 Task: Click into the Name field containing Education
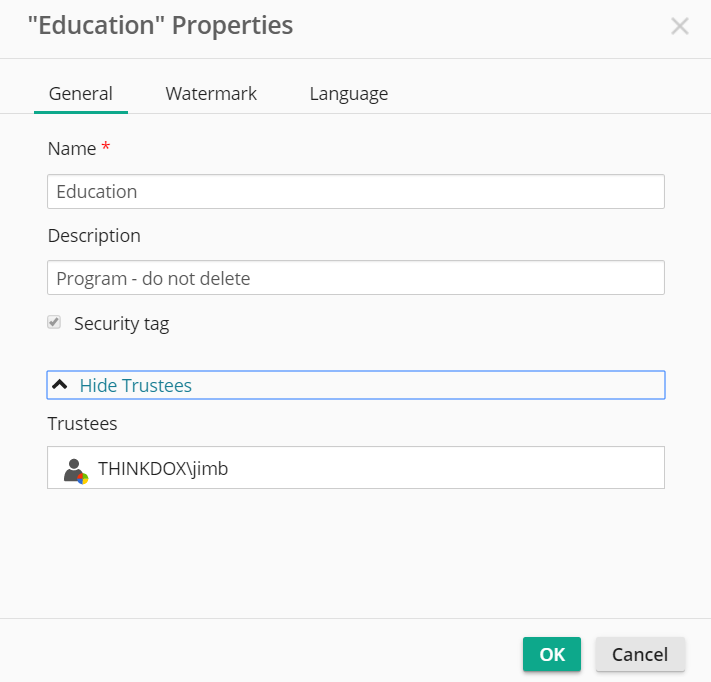[356, 192]
